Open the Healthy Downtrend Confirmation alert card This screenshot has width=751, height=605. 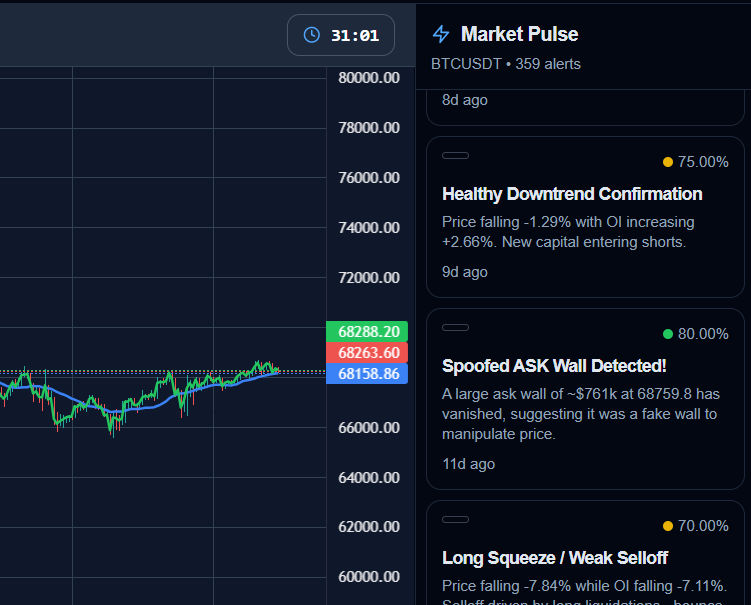585,217
